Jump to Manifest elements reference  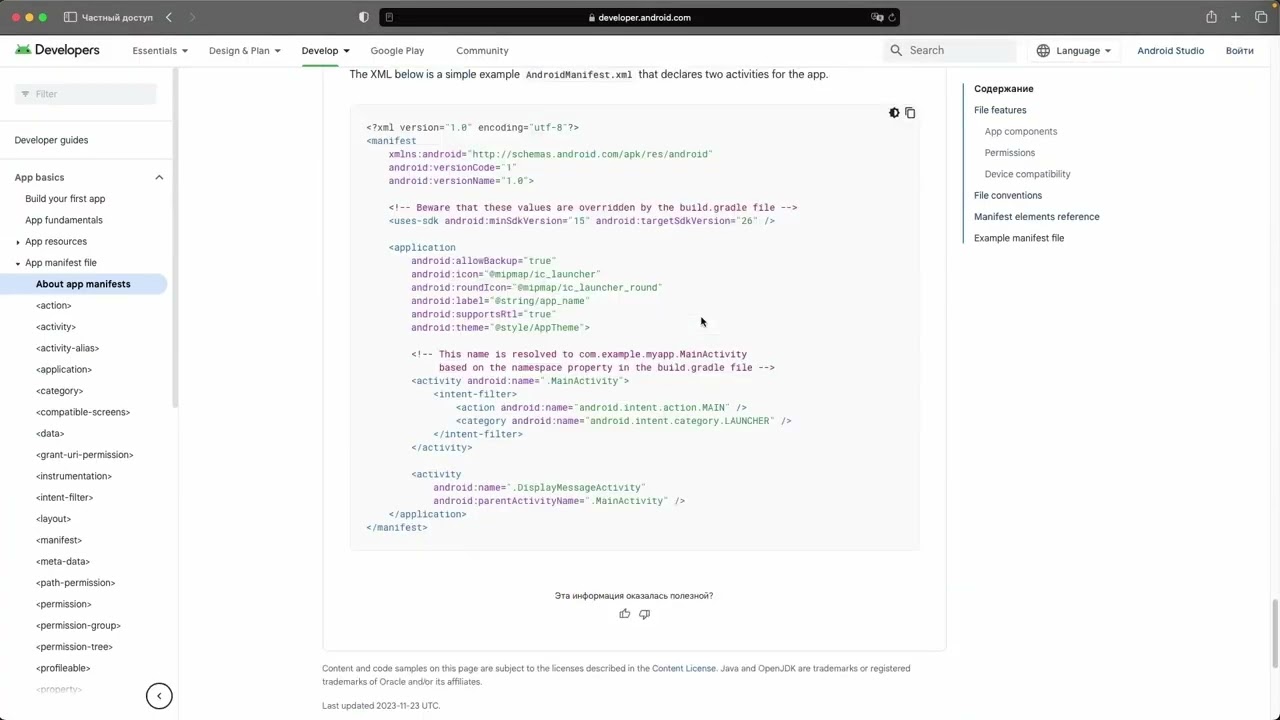click(1037, 216)
